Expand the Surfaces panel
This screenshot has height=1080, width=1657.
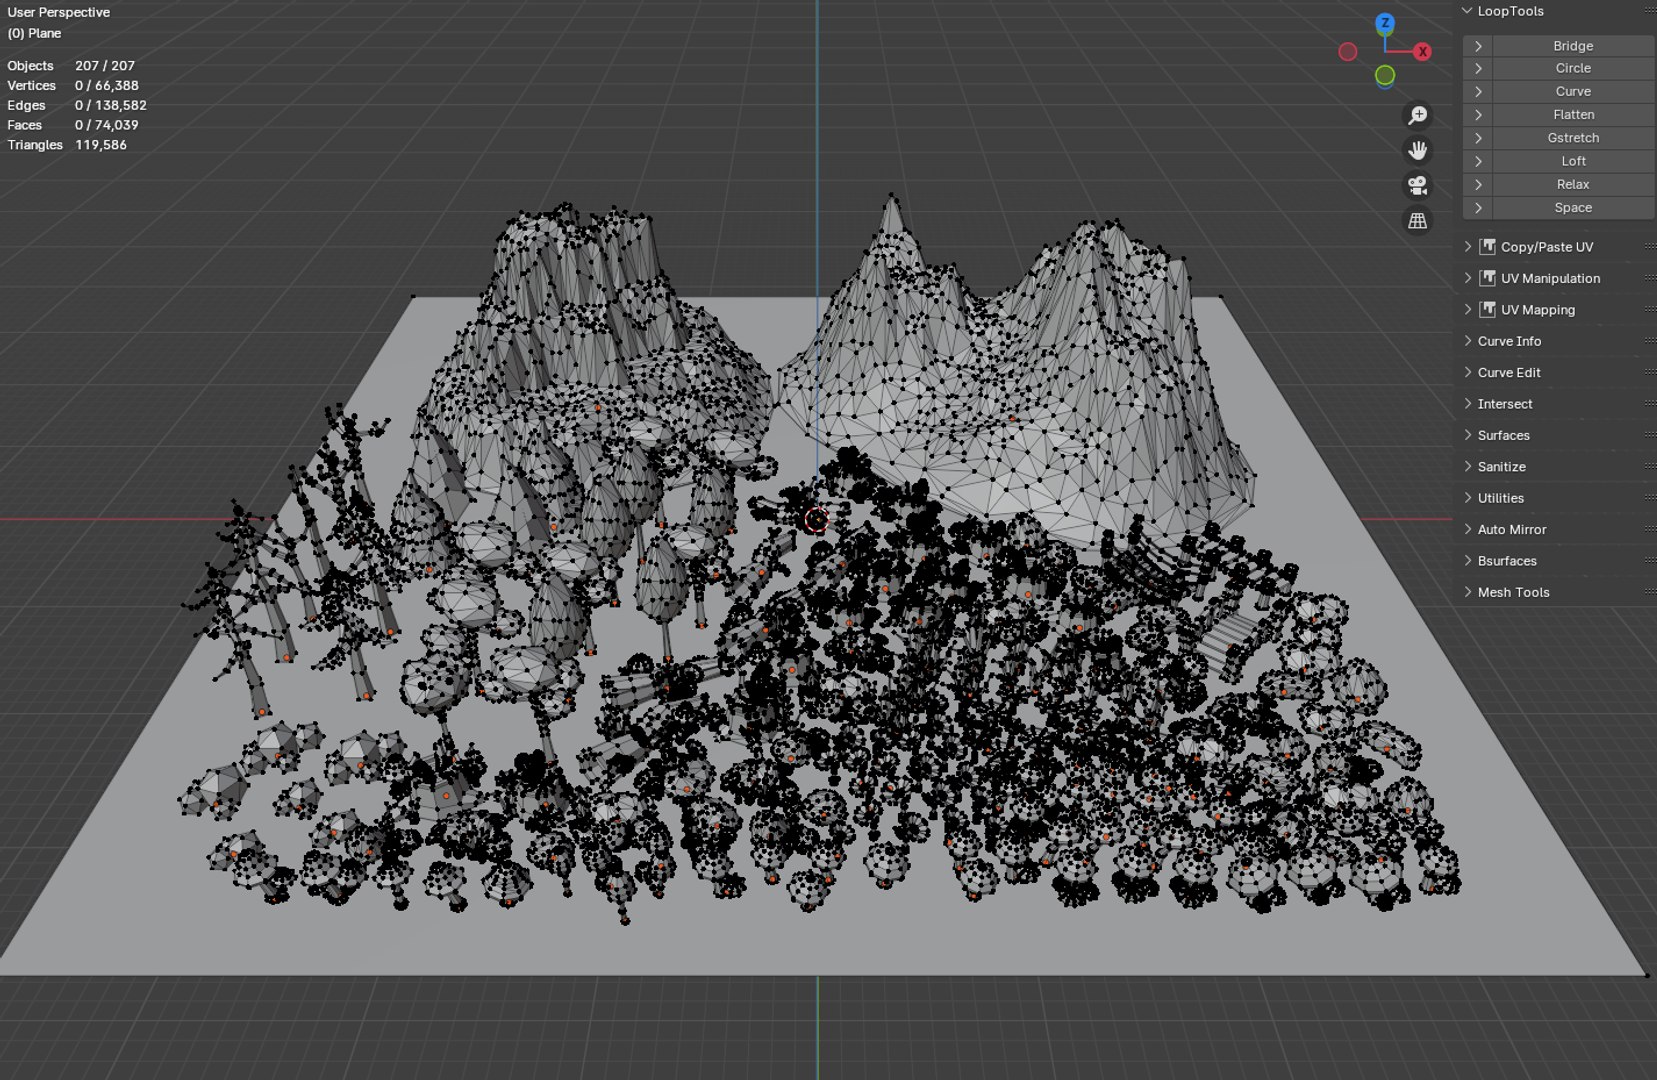[x=1468, y=435]
